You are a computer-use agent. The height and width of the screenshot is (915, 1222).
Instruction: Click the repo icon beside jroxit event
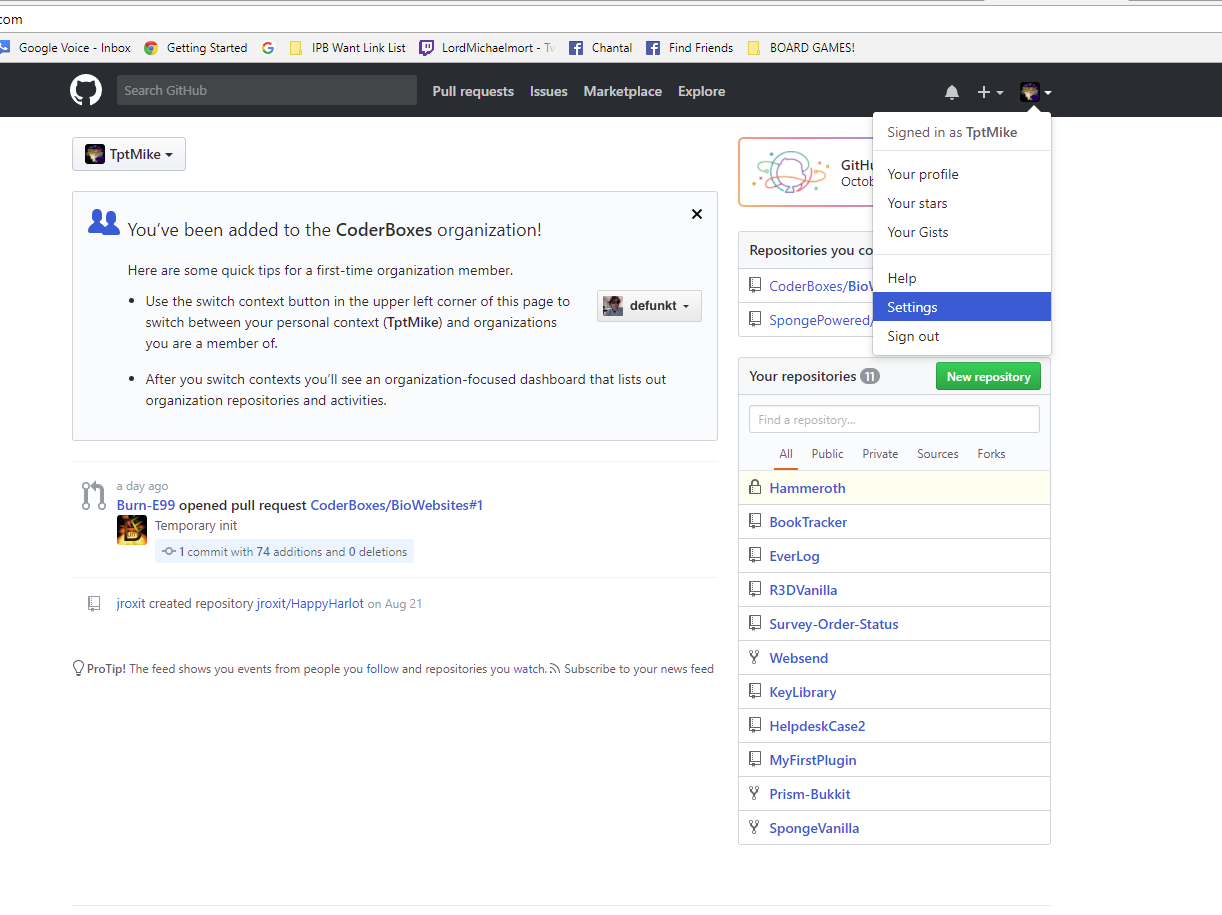click(94, 604)
